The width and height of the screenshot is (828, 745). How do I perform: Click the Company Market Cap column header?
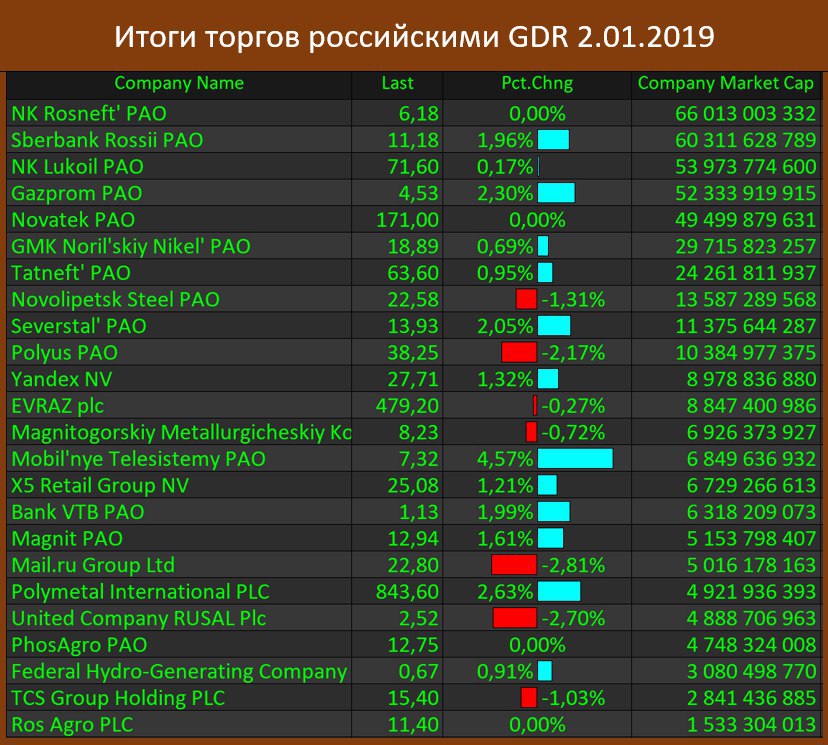tap(726, 83)
